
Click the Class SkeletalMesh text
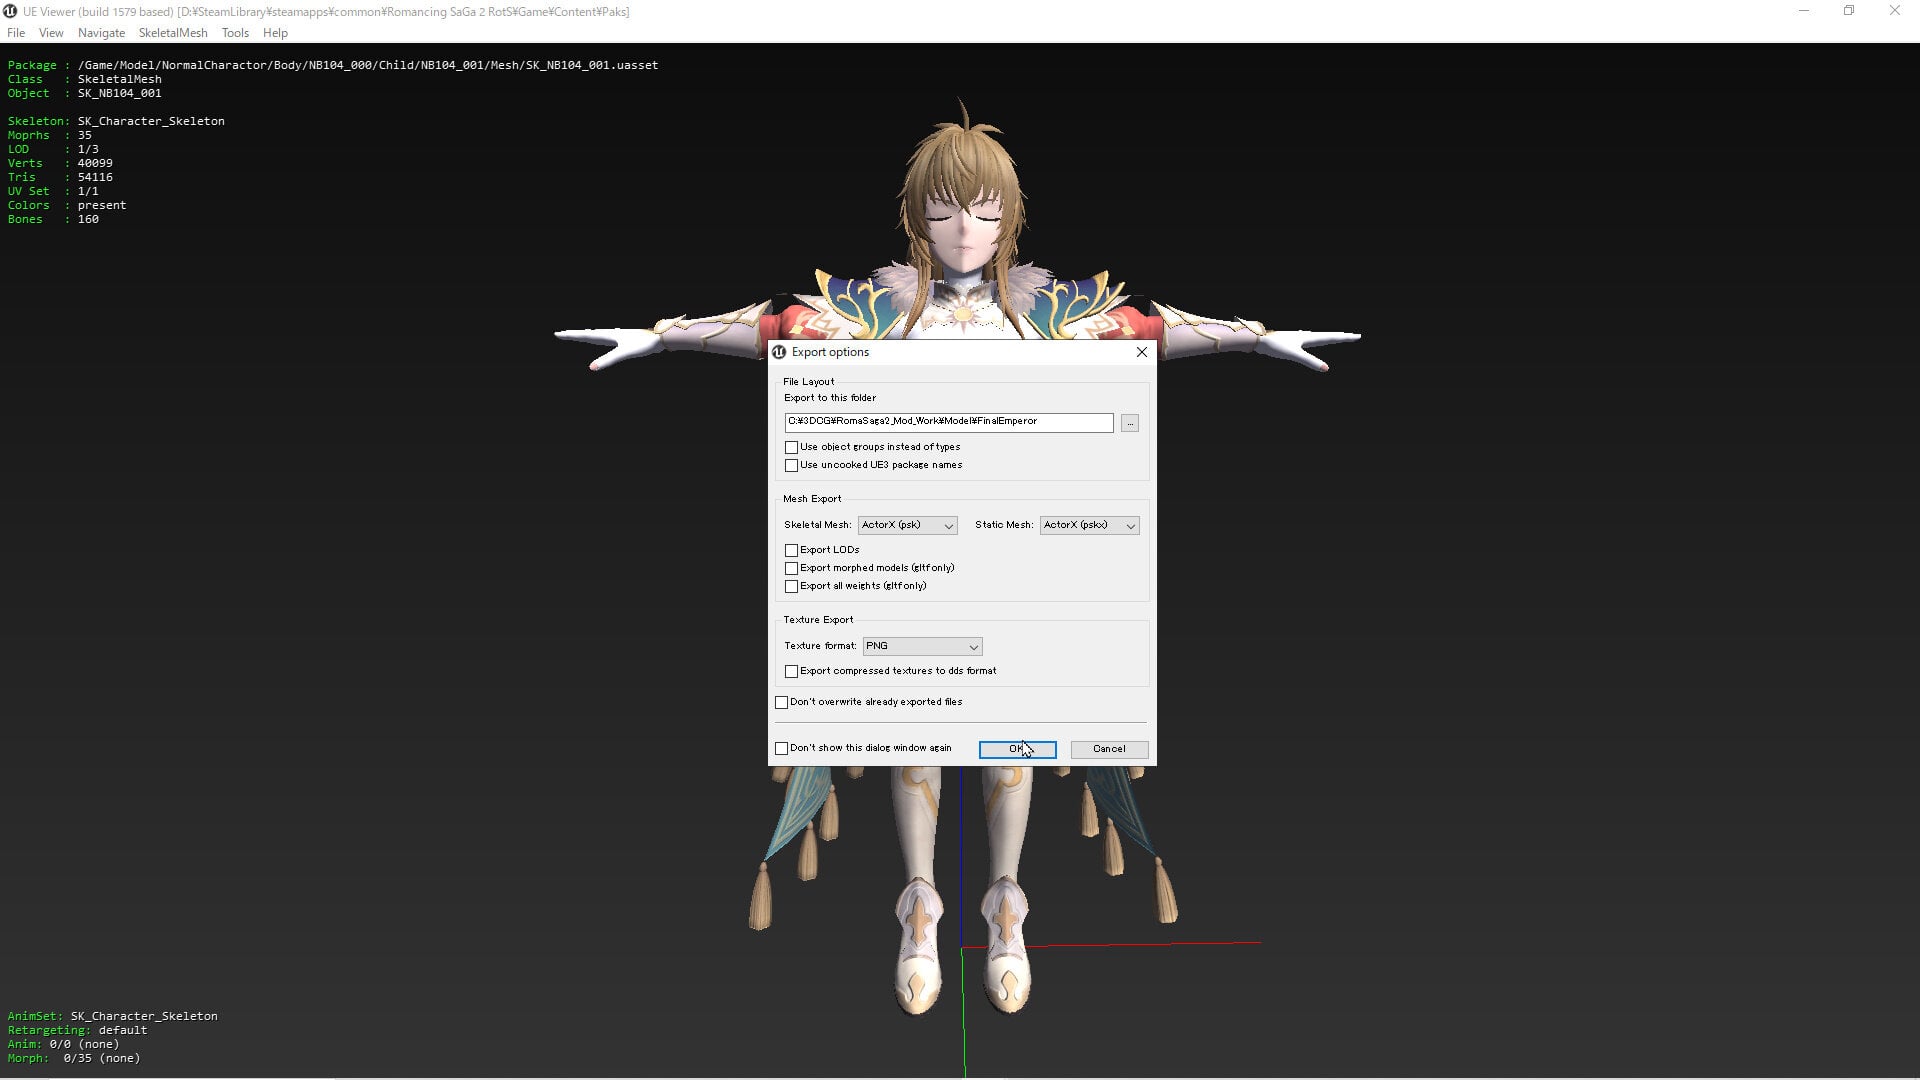[119, 79]
